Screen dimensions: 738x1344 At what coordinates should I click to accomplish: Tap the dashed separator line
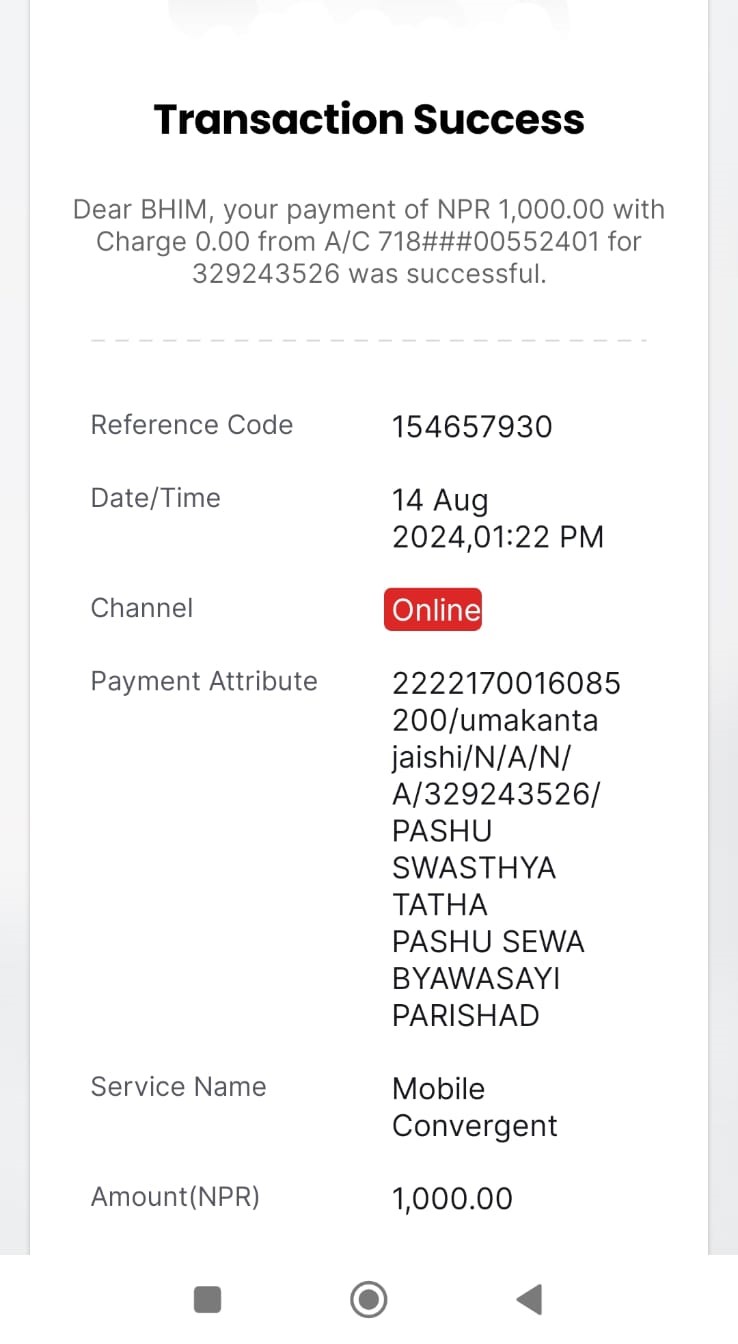pos(369,341)
